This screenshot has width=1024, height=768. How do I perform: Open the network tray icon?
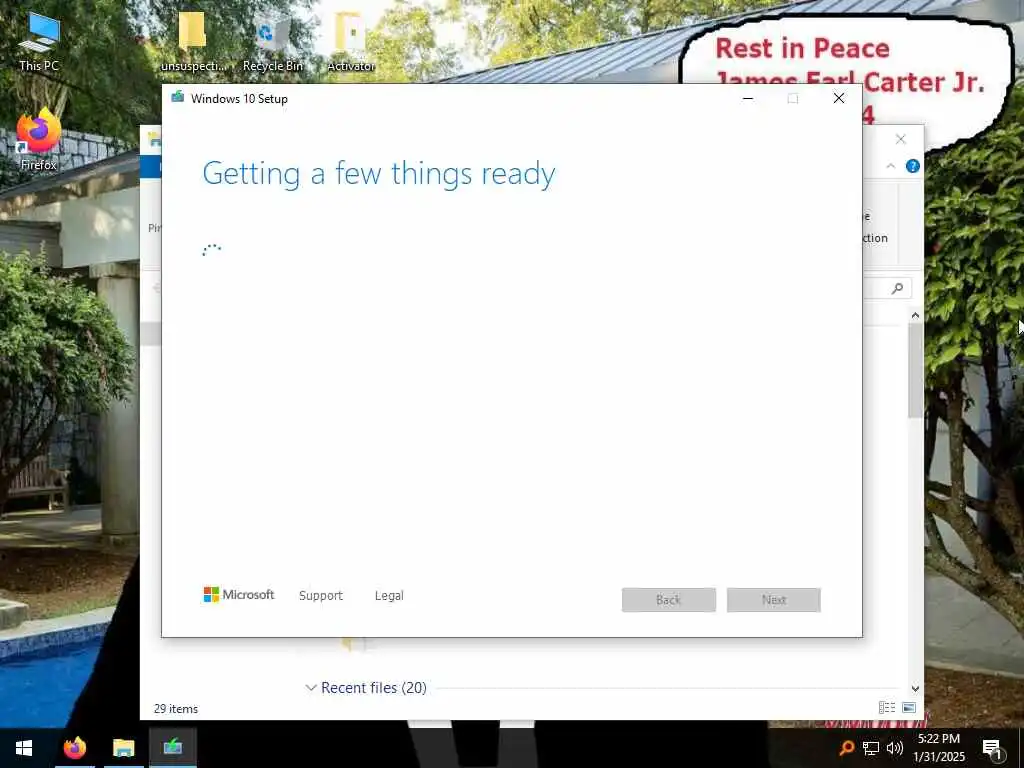tap(871, 748)
